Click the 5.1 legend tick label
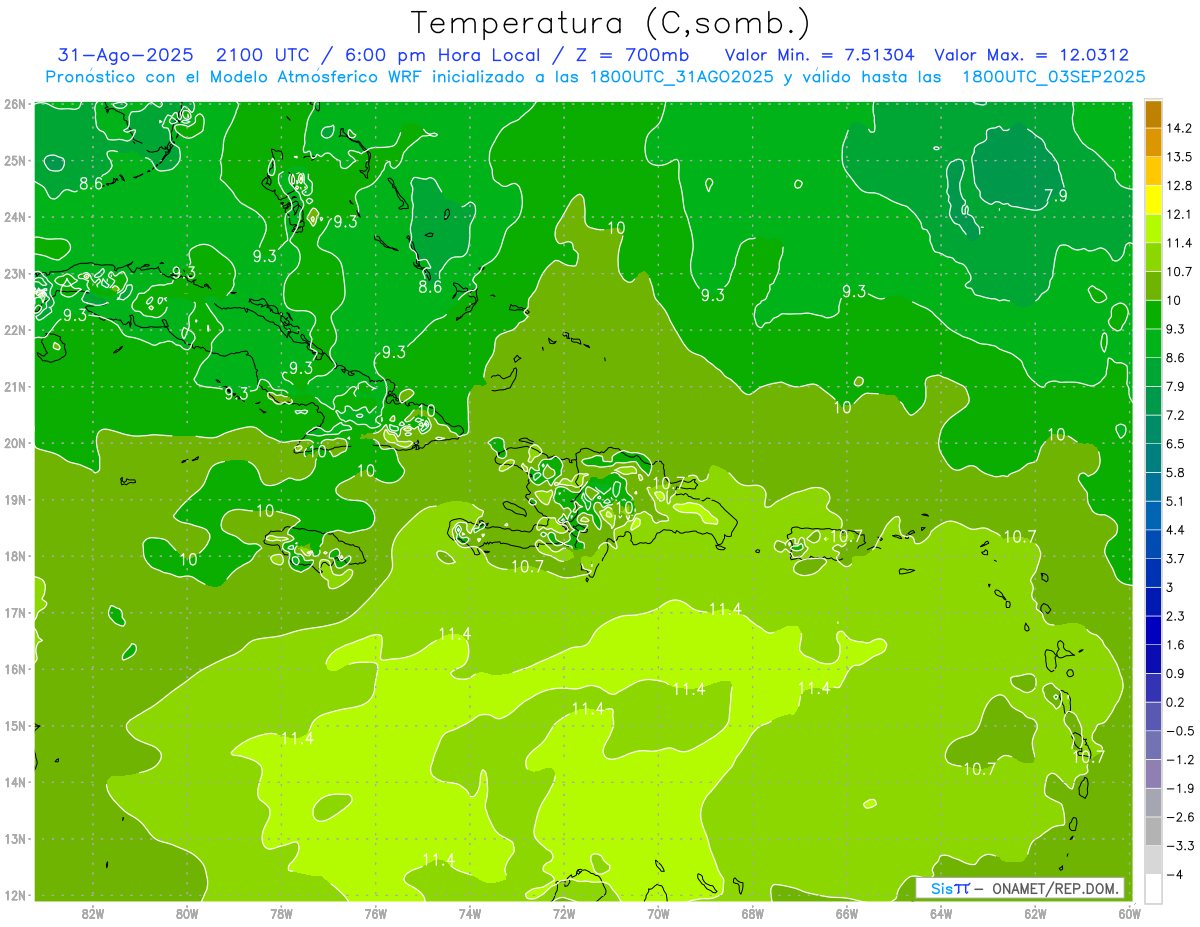This screenshot has width=1200, height=927. pos(1177,501)
